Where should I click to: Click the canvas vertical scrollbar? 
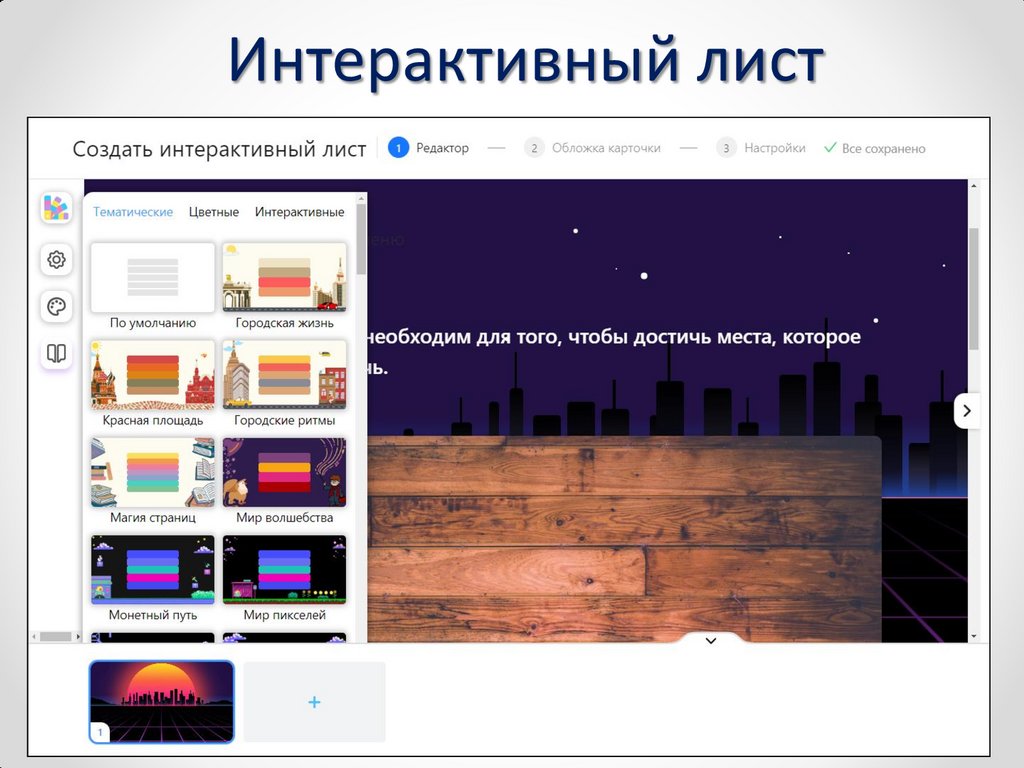pyautogui.click(x=974, y=289)
